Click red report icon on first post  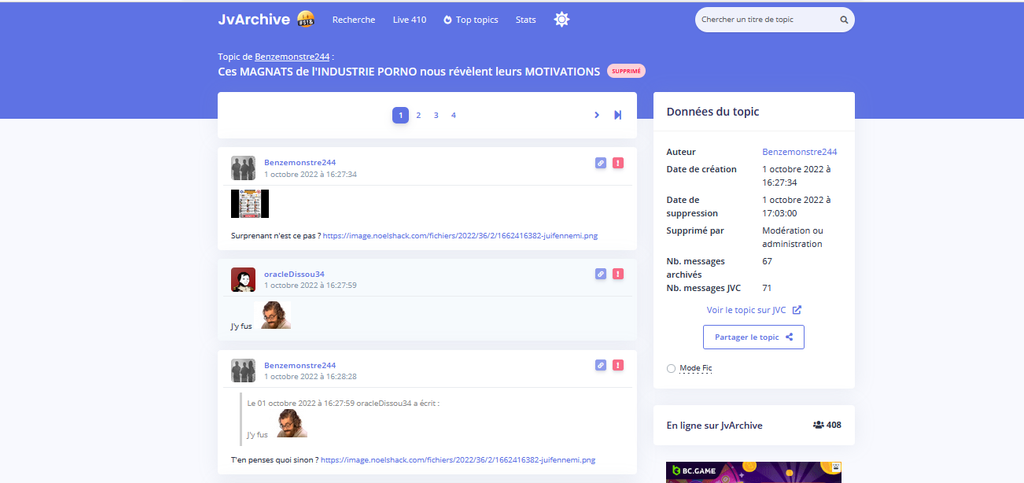(x=618, y=163)
